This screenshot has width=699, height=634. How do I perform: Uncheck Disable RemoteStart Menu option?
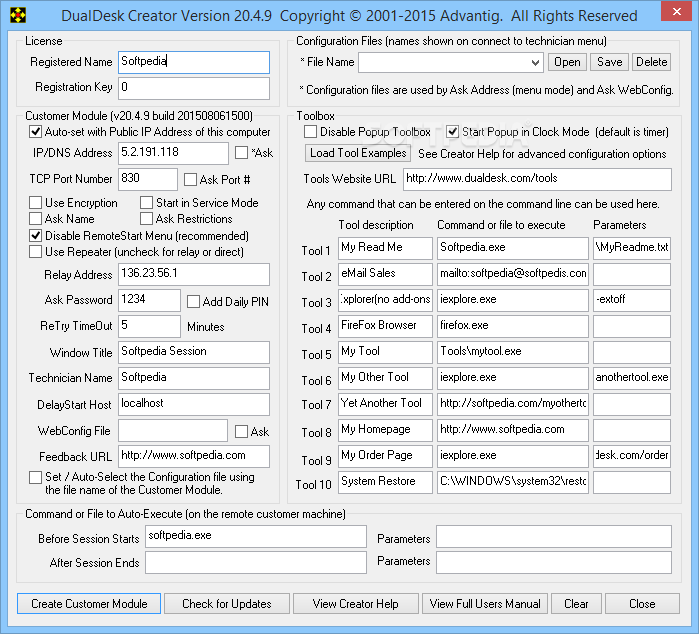(x=36, y=236)
